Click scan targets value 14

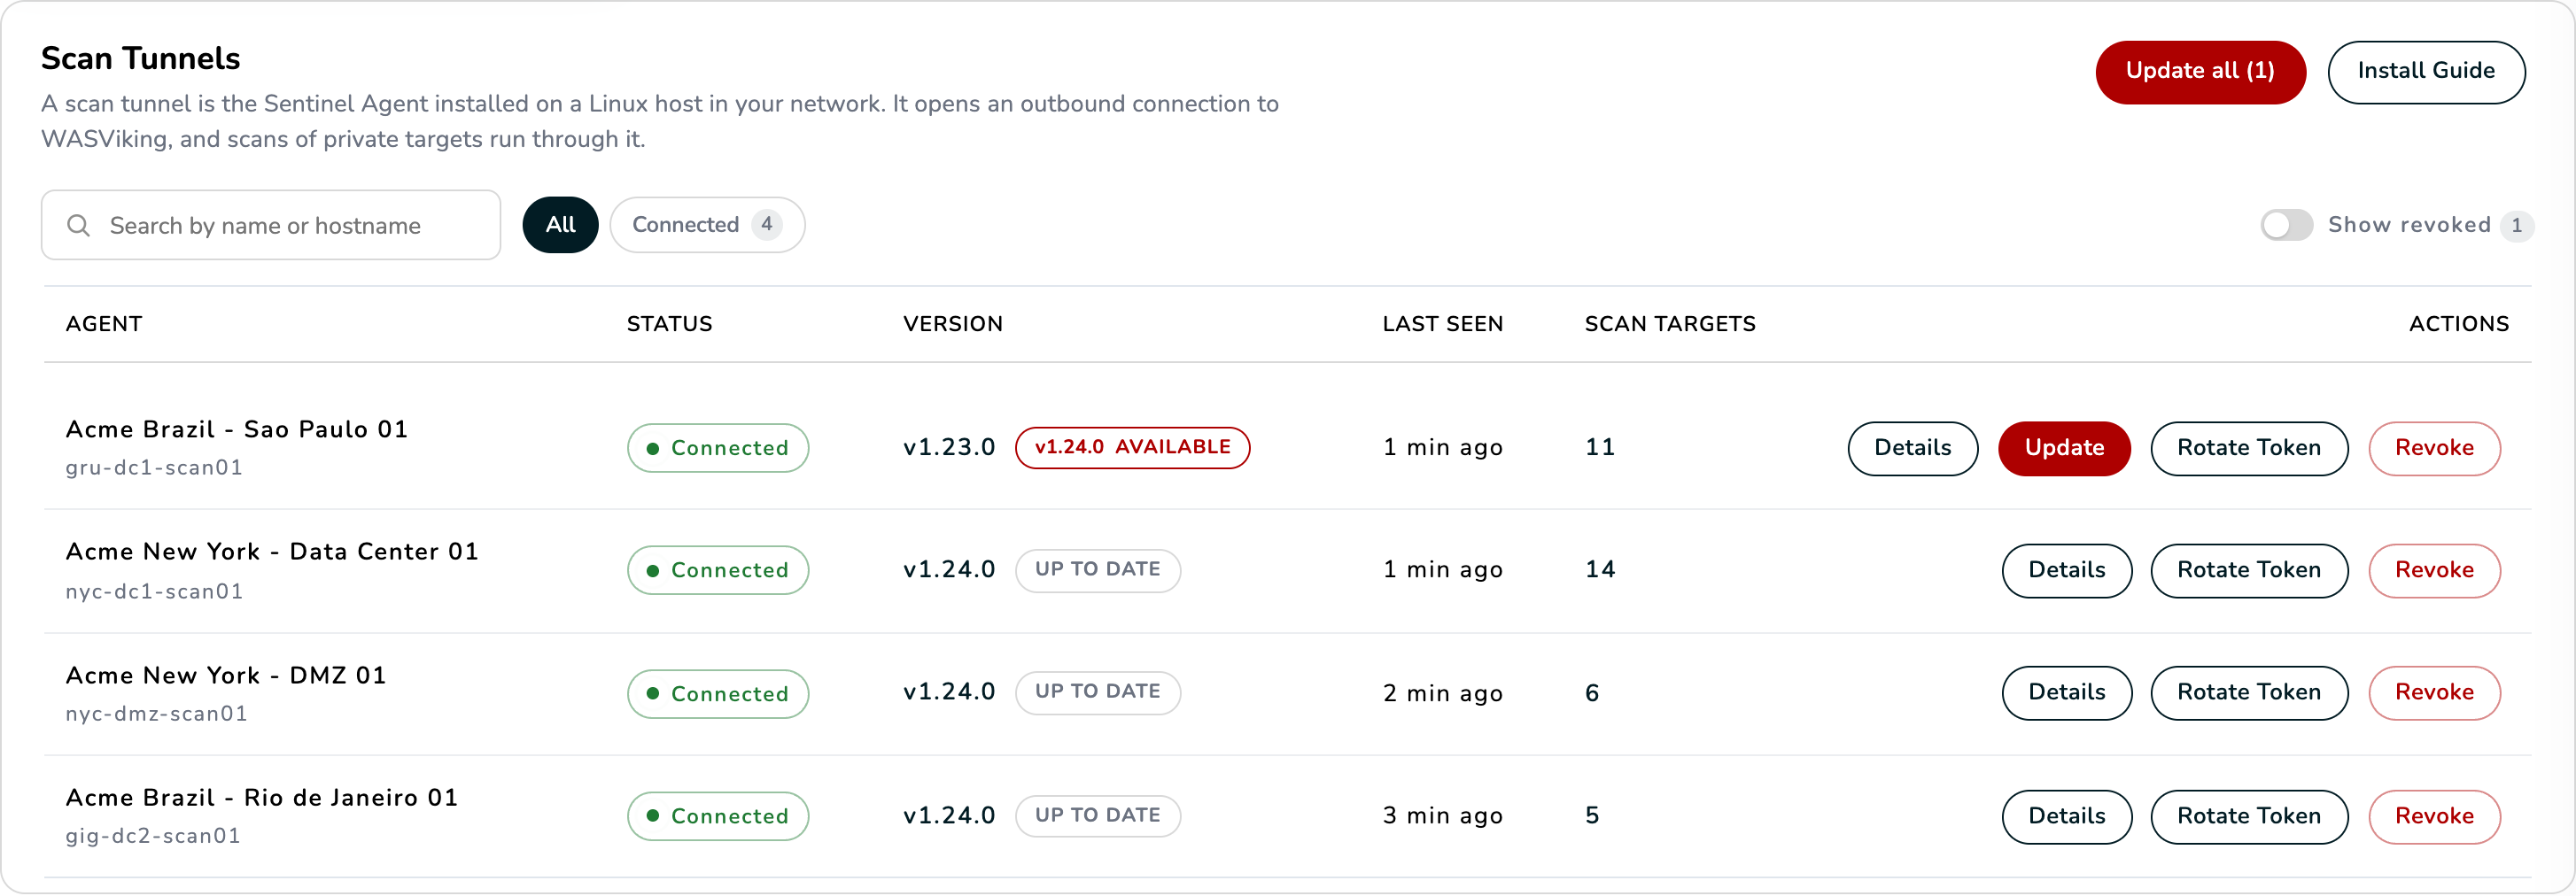point(1599,569)
